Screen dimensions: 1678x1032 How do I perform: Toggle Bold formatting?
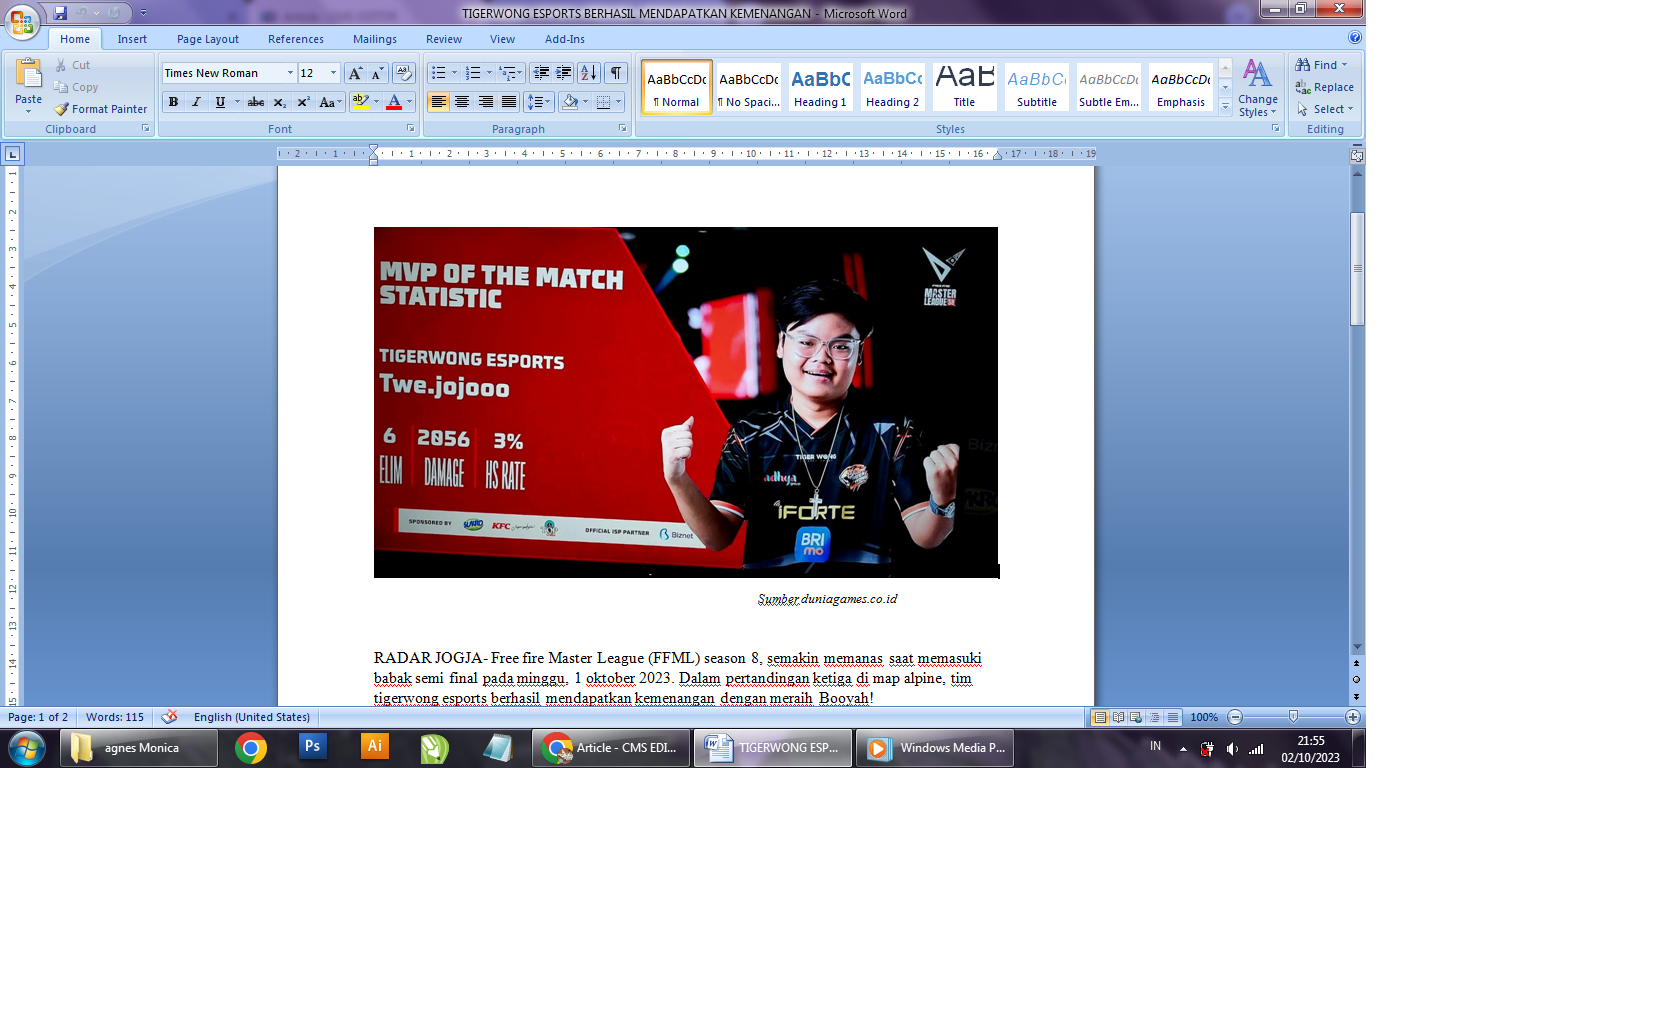(x=173, y=102)
